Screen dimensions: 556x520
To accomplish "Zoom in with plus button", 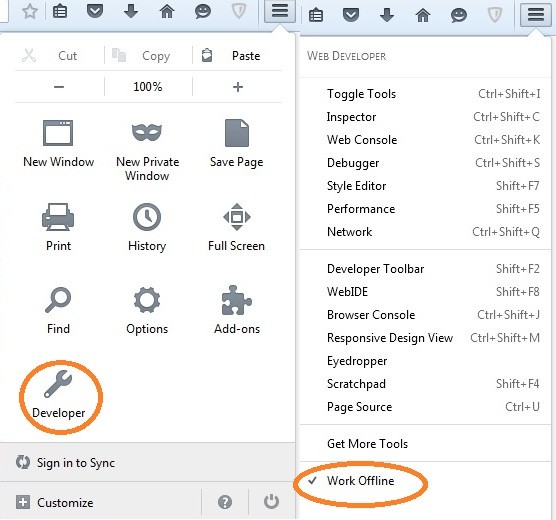I will 238,87.
